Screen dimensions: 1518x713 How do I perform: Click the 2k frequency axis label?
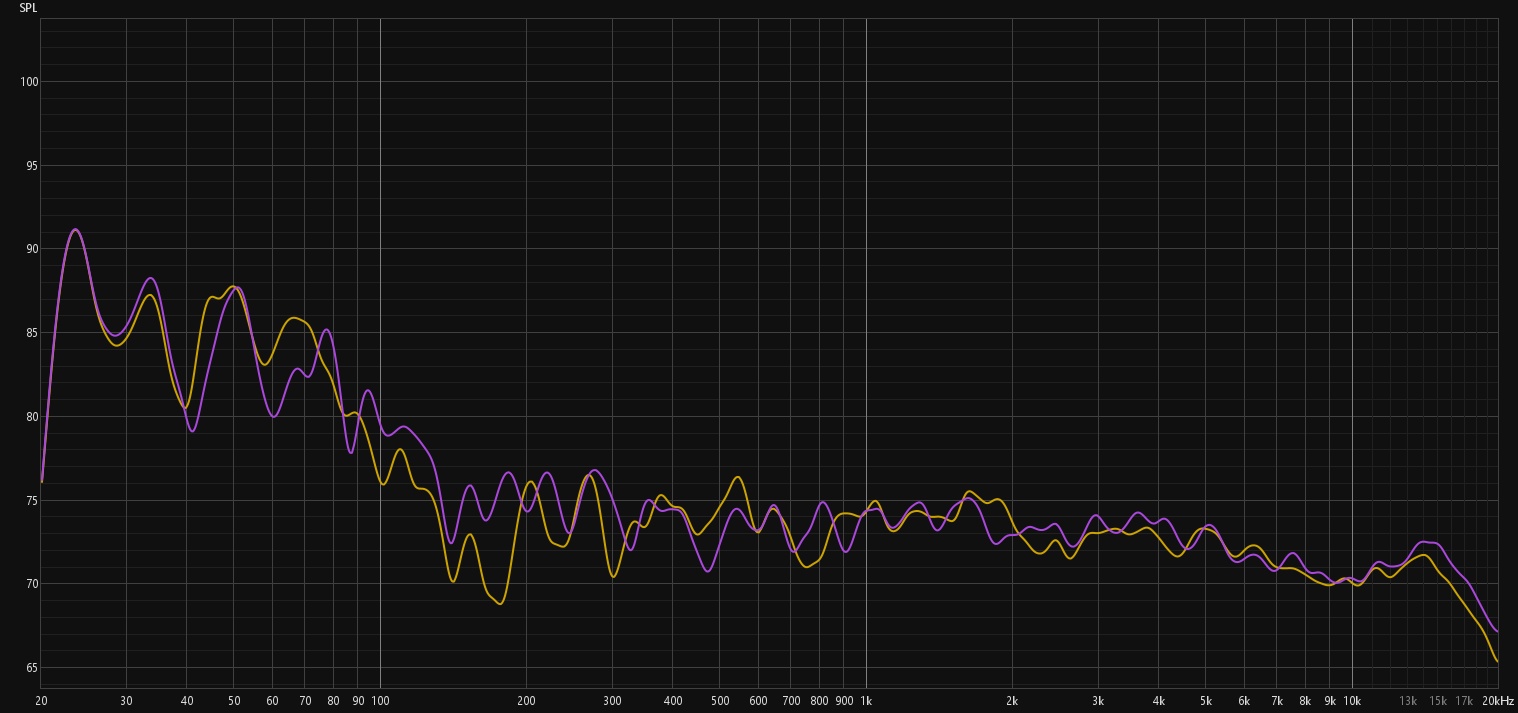click(x=1012, y=701)
